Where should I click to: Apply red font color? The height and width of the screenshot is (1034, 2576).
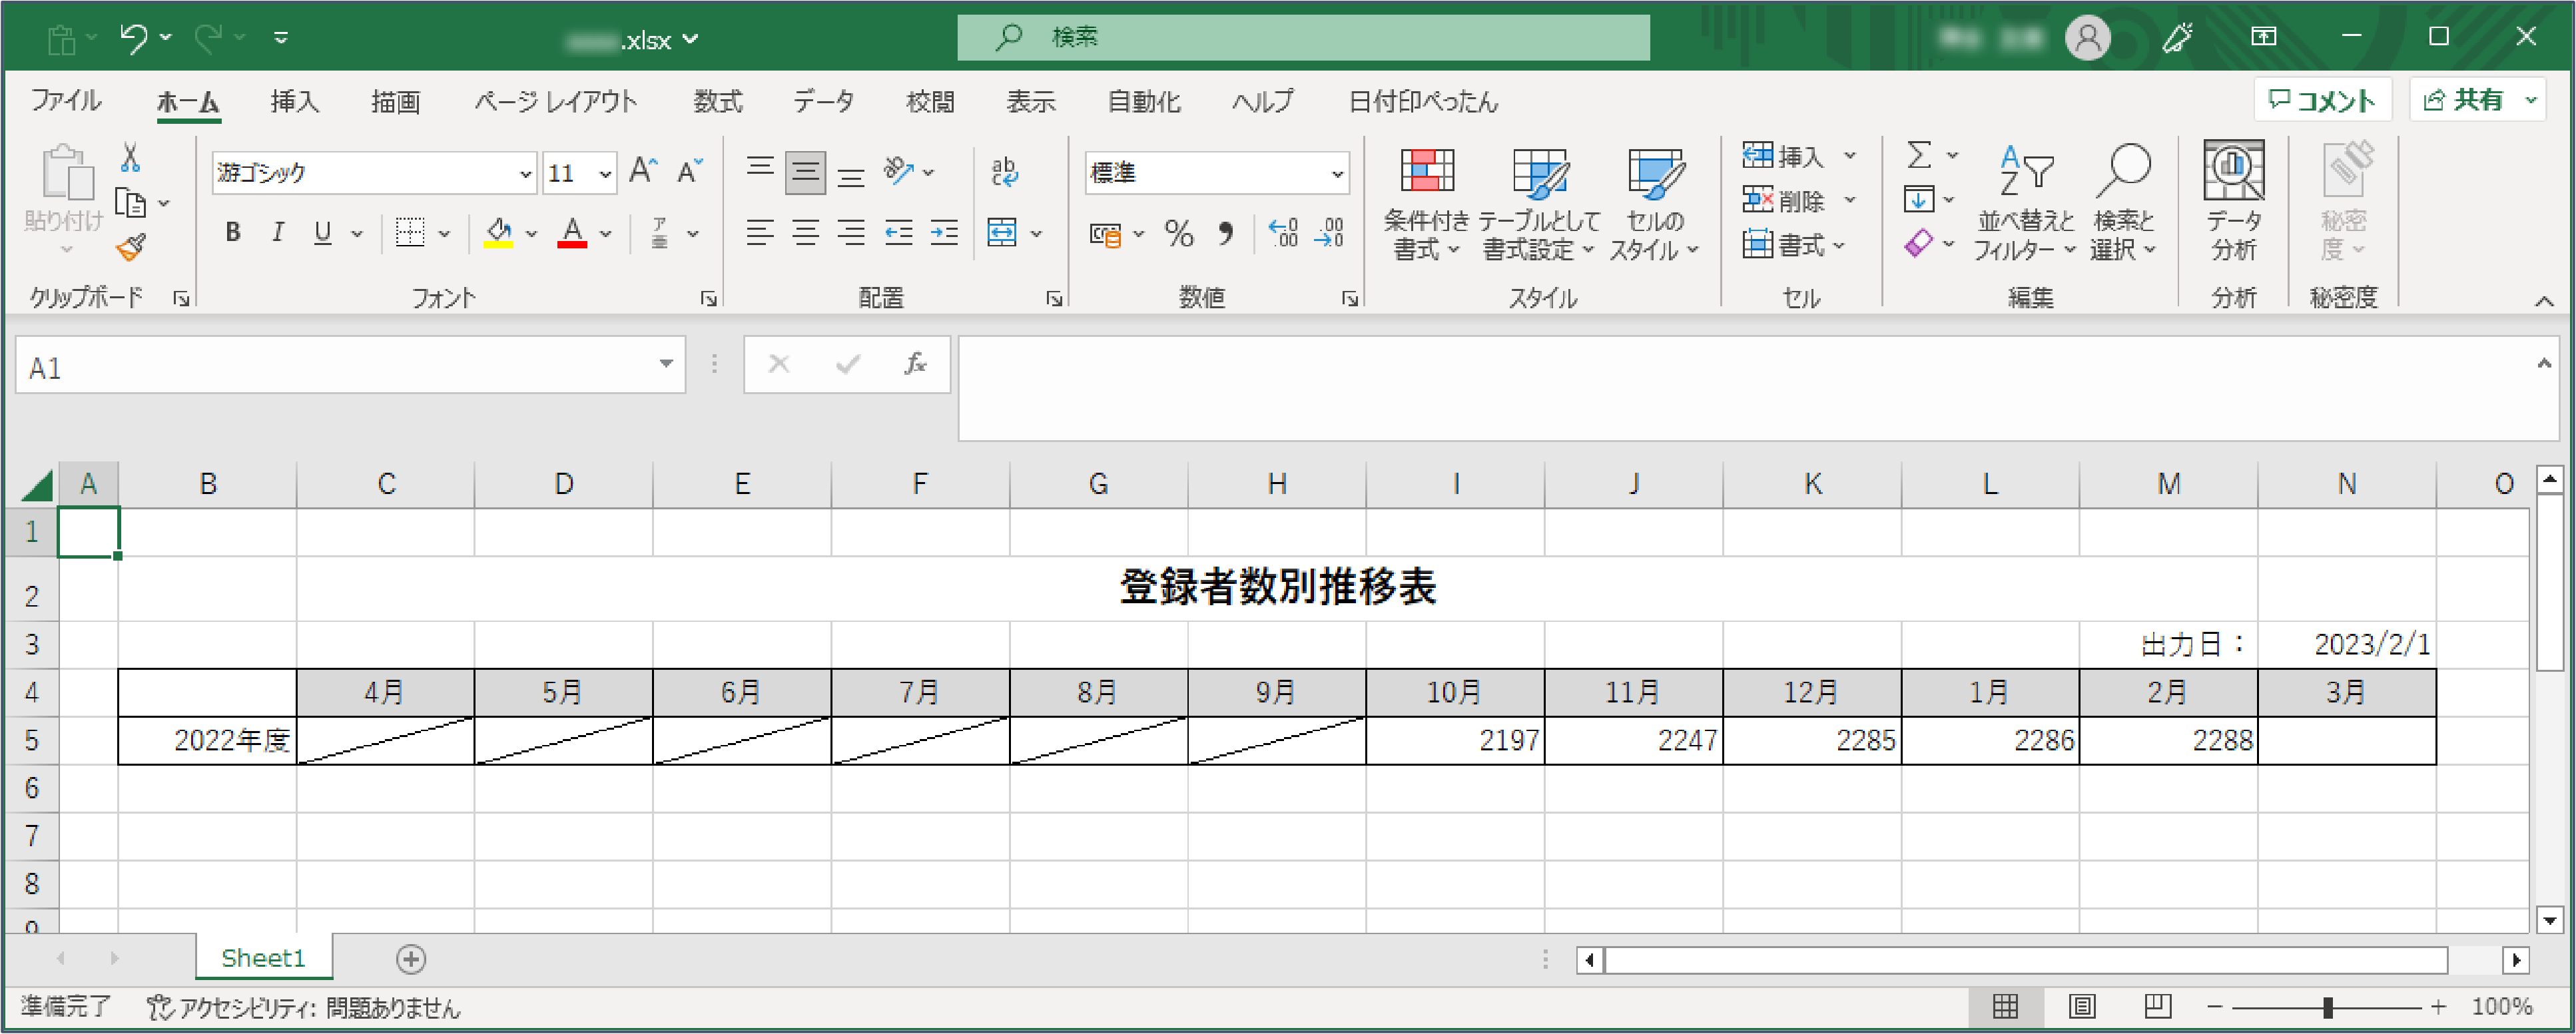click(x=572, y=233)
